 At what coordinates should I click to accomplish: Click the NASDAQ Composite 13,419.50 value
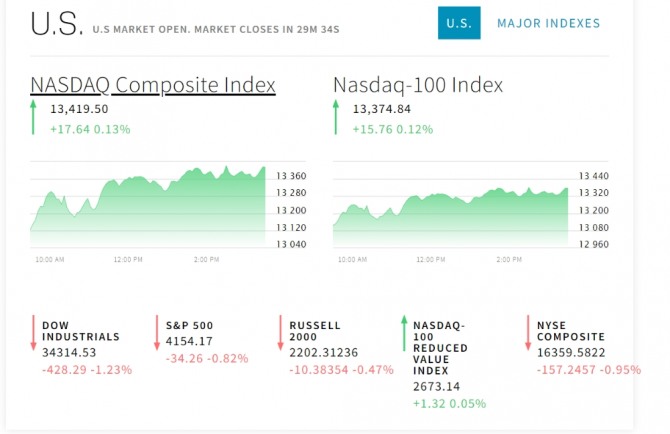tap(79, 109)
